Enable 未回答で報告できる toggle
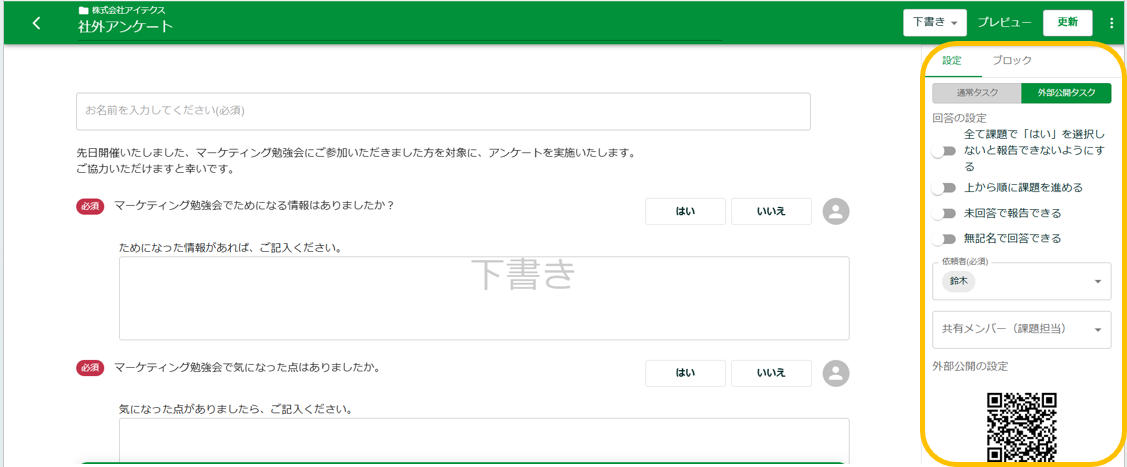Image resolution: width=1127 pixels, height=467 pixels. tap(943, 214)
